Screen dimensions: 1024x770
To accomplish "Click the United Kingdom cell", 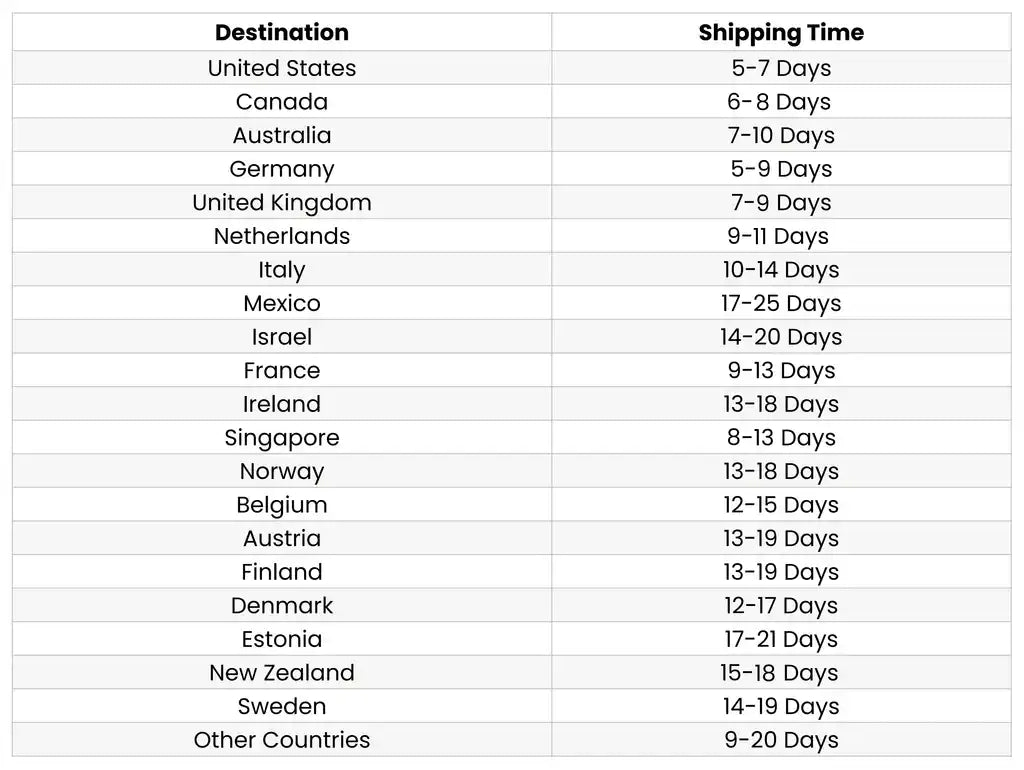I will click(x=282, y=203).
